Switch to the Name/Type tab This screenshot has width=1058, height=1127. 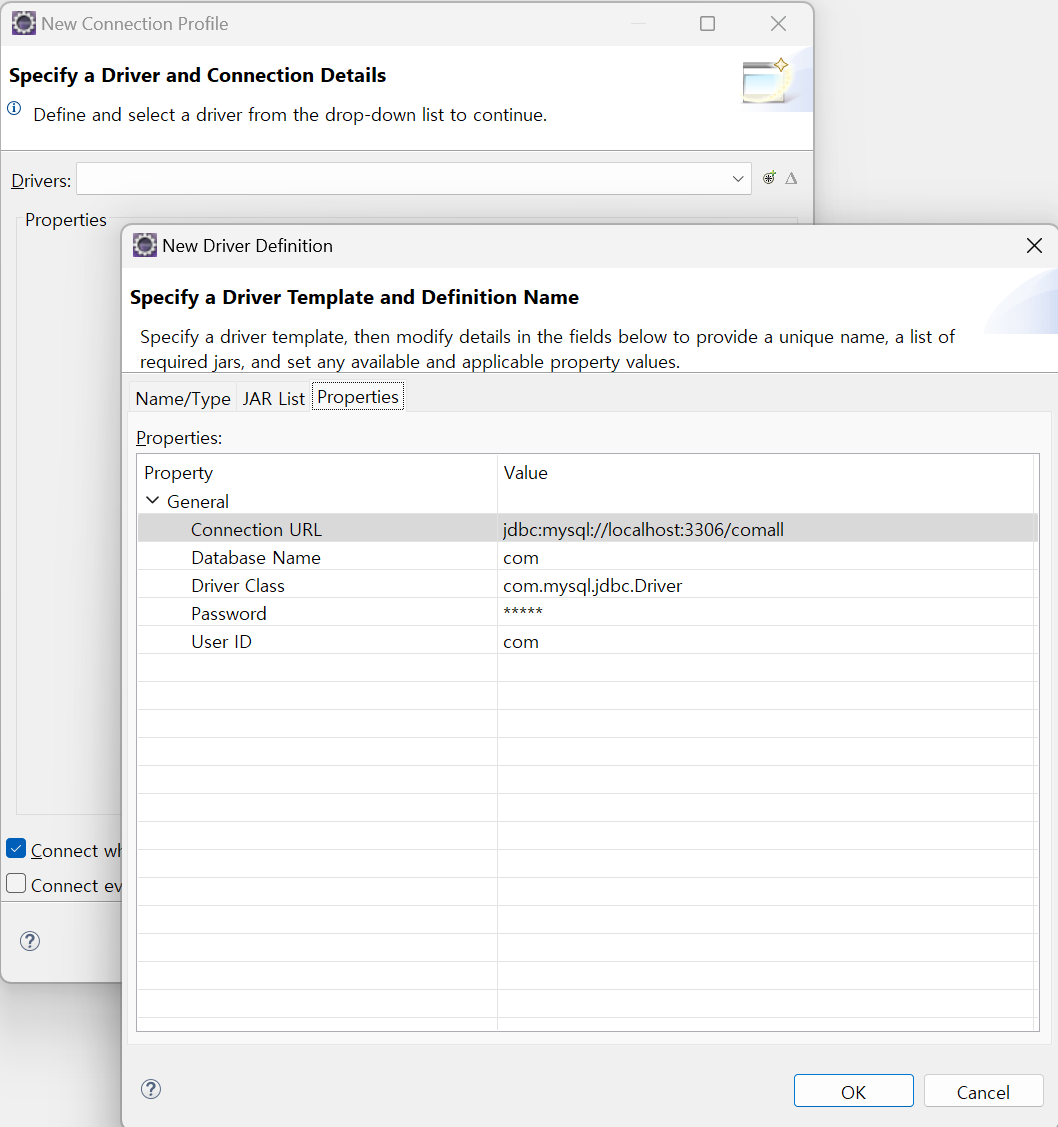[x=183, y=398]
